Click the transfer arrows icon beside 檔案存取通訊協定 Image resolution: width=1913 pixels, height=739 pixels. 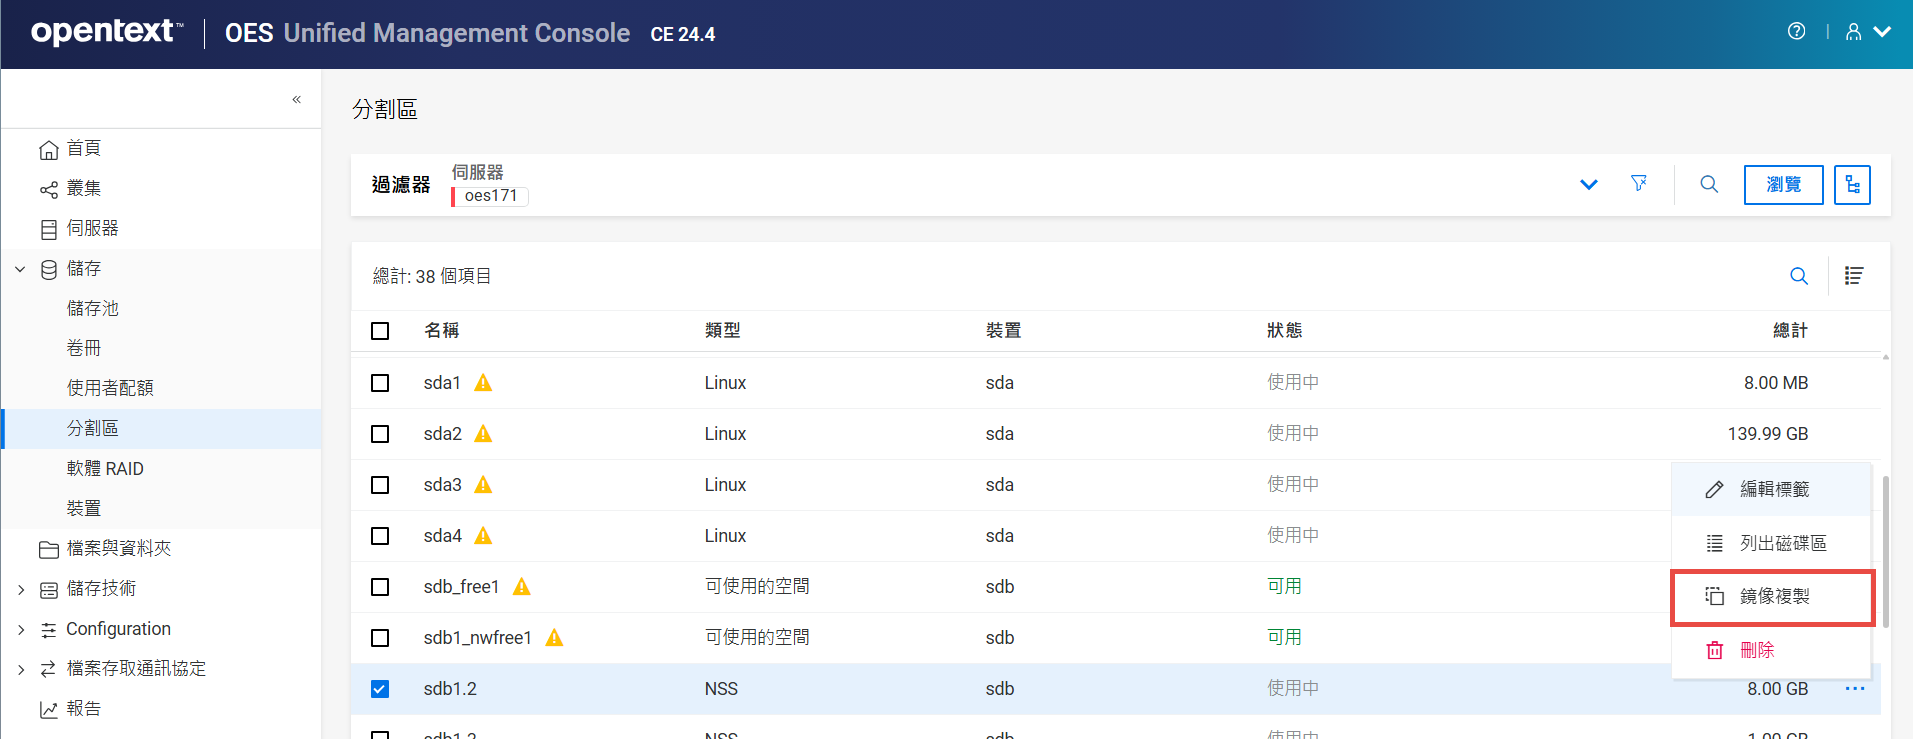[x=48, y=669]
